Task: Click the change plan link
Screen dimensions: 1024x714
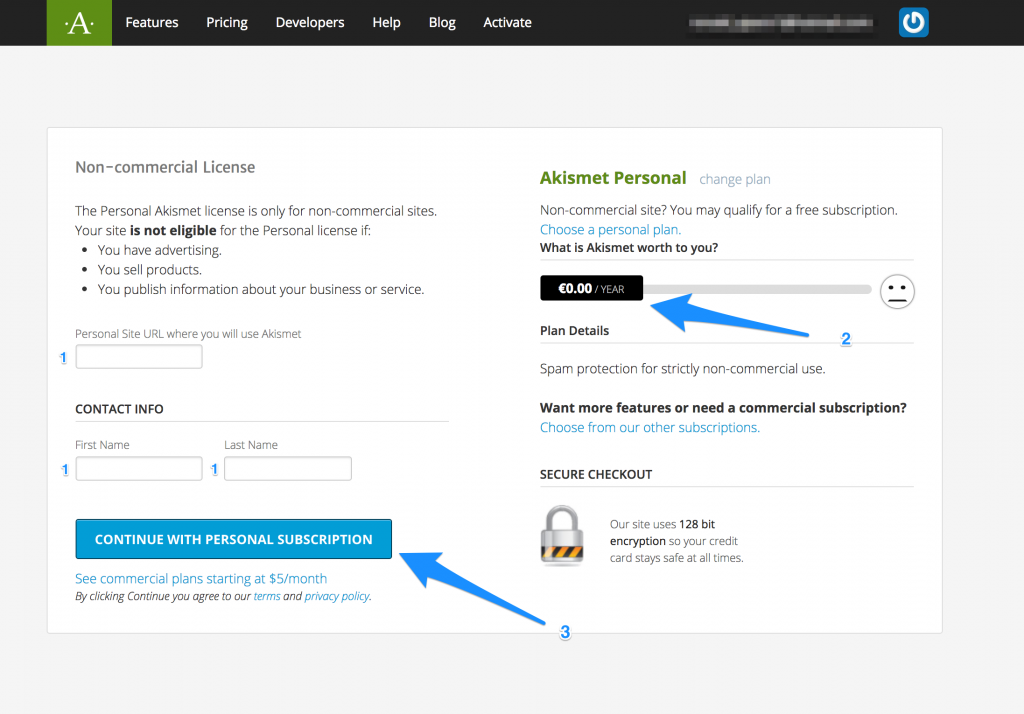Action: [735, 179]
